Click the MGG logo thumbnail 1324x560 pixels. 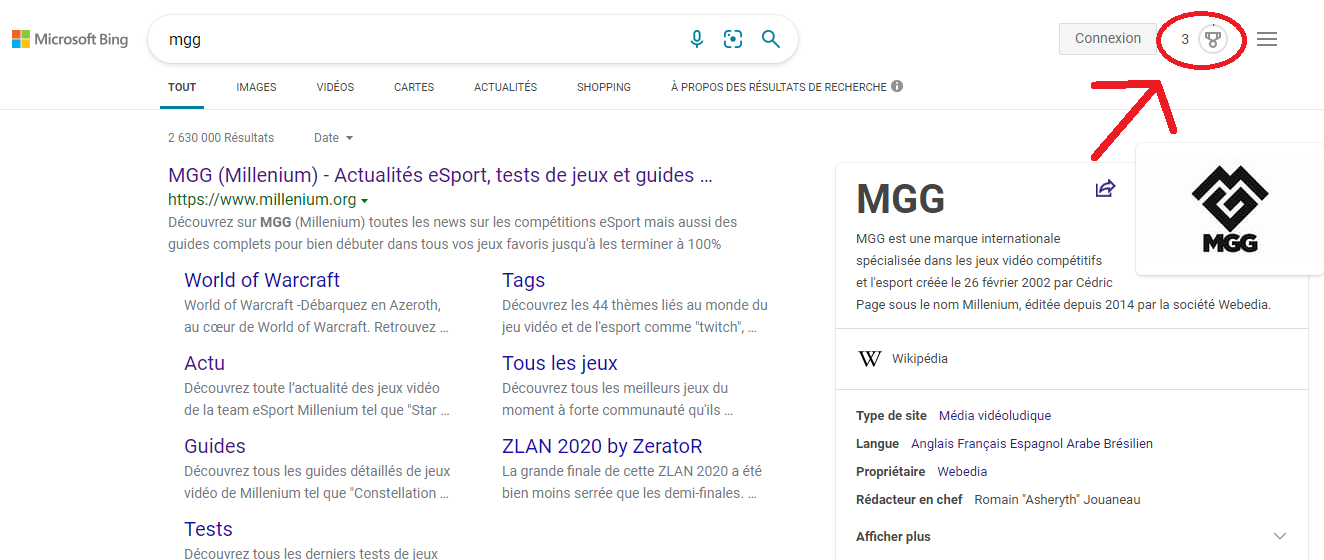click(x=1229, y=209)
